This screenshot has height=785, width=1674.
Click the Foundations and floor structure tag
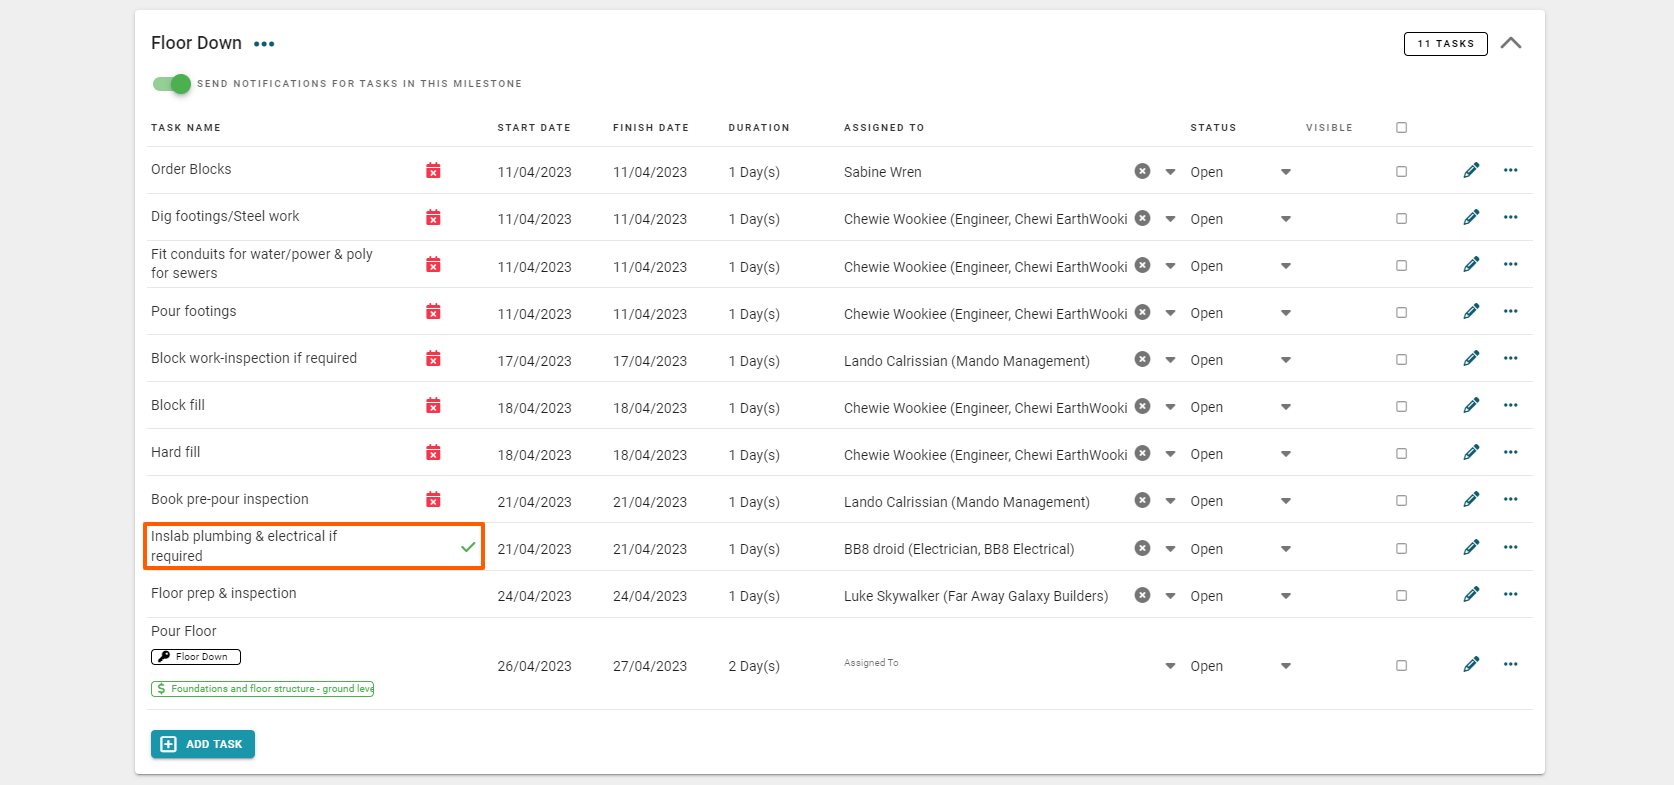[262, 689]
